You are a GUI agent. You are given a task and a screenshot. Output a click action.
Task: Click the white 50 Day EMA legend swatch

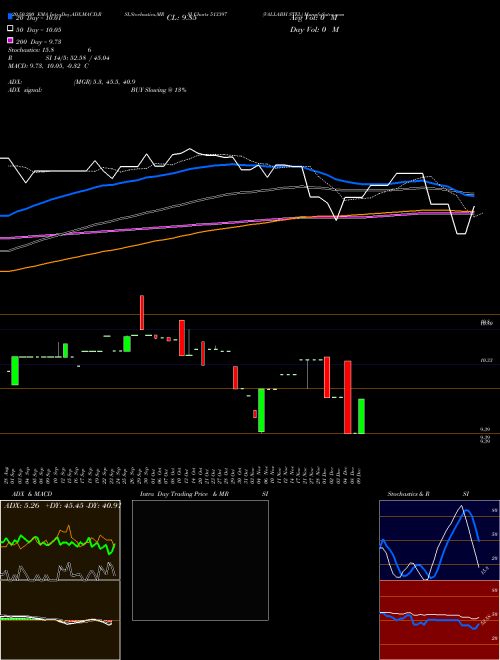pyautogui.click(x=10, y=29)
